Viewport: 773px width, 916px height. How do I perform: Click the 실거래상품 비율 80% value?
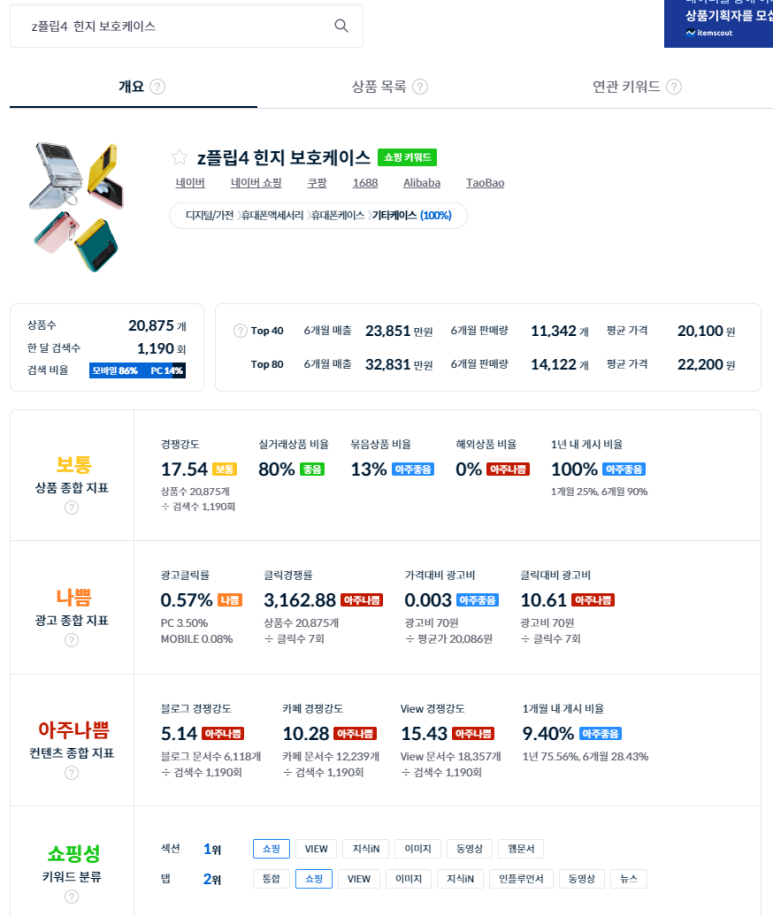276,469
